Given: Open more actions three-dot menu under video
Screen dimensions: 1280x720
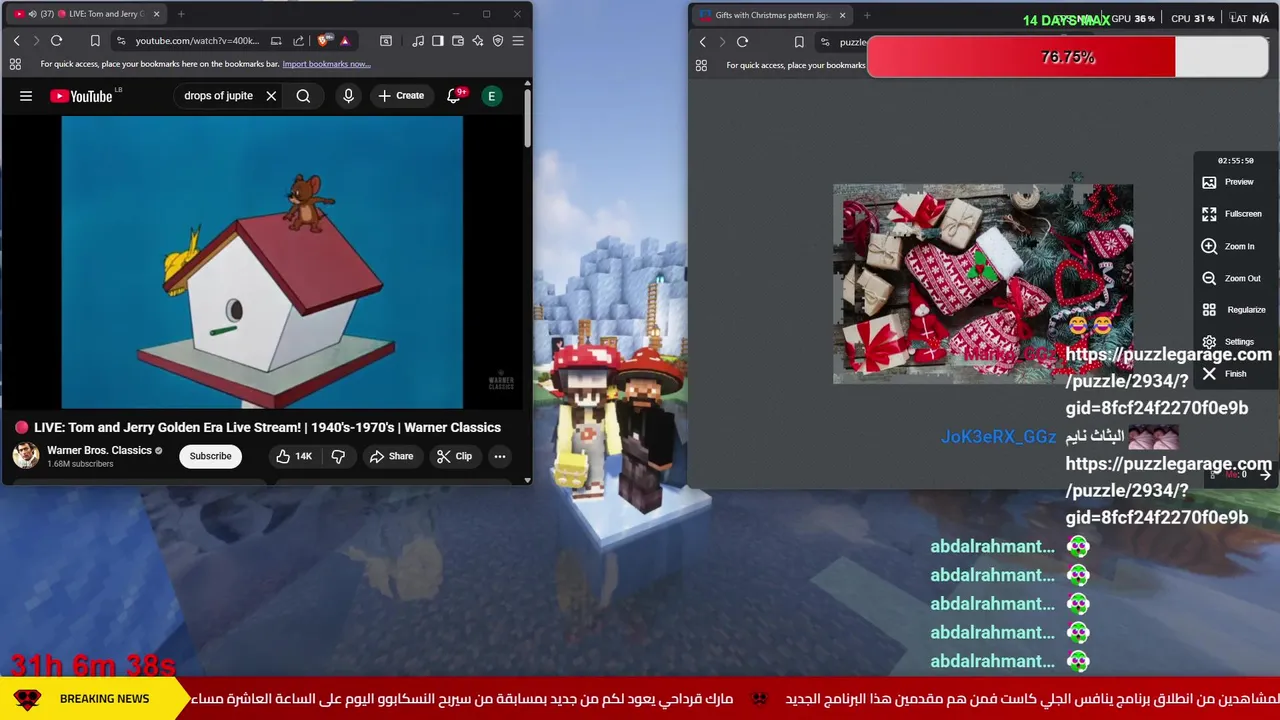Looking at the screenshot, I should 500,456.
